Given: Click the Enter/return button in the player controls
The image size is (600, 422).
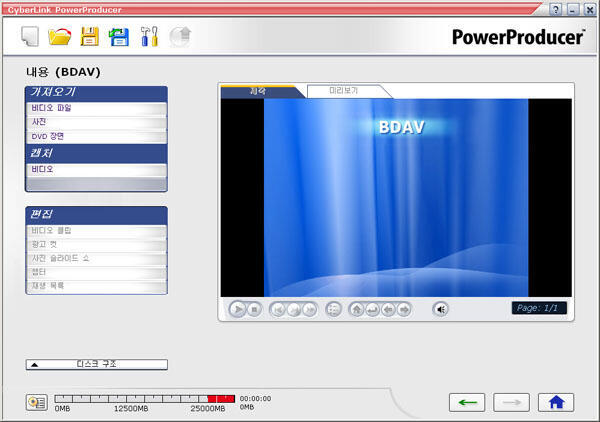Looking at the screenshot, I should [372, 310].
